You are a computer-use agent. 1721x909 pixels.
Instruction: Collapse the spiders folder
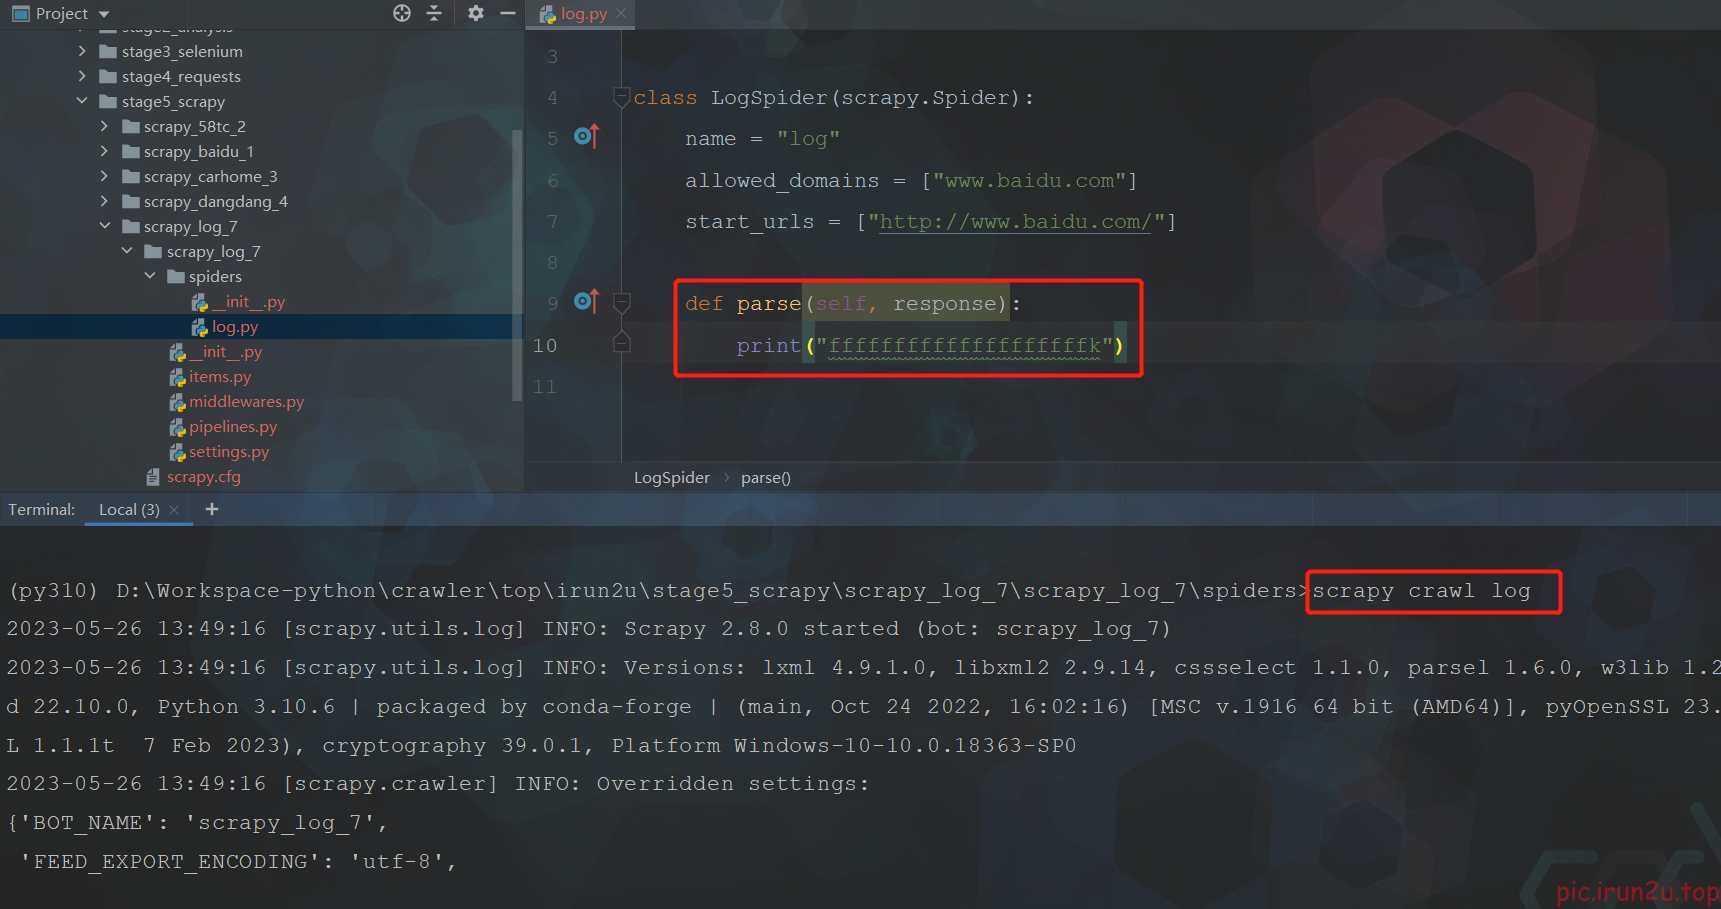150,276
